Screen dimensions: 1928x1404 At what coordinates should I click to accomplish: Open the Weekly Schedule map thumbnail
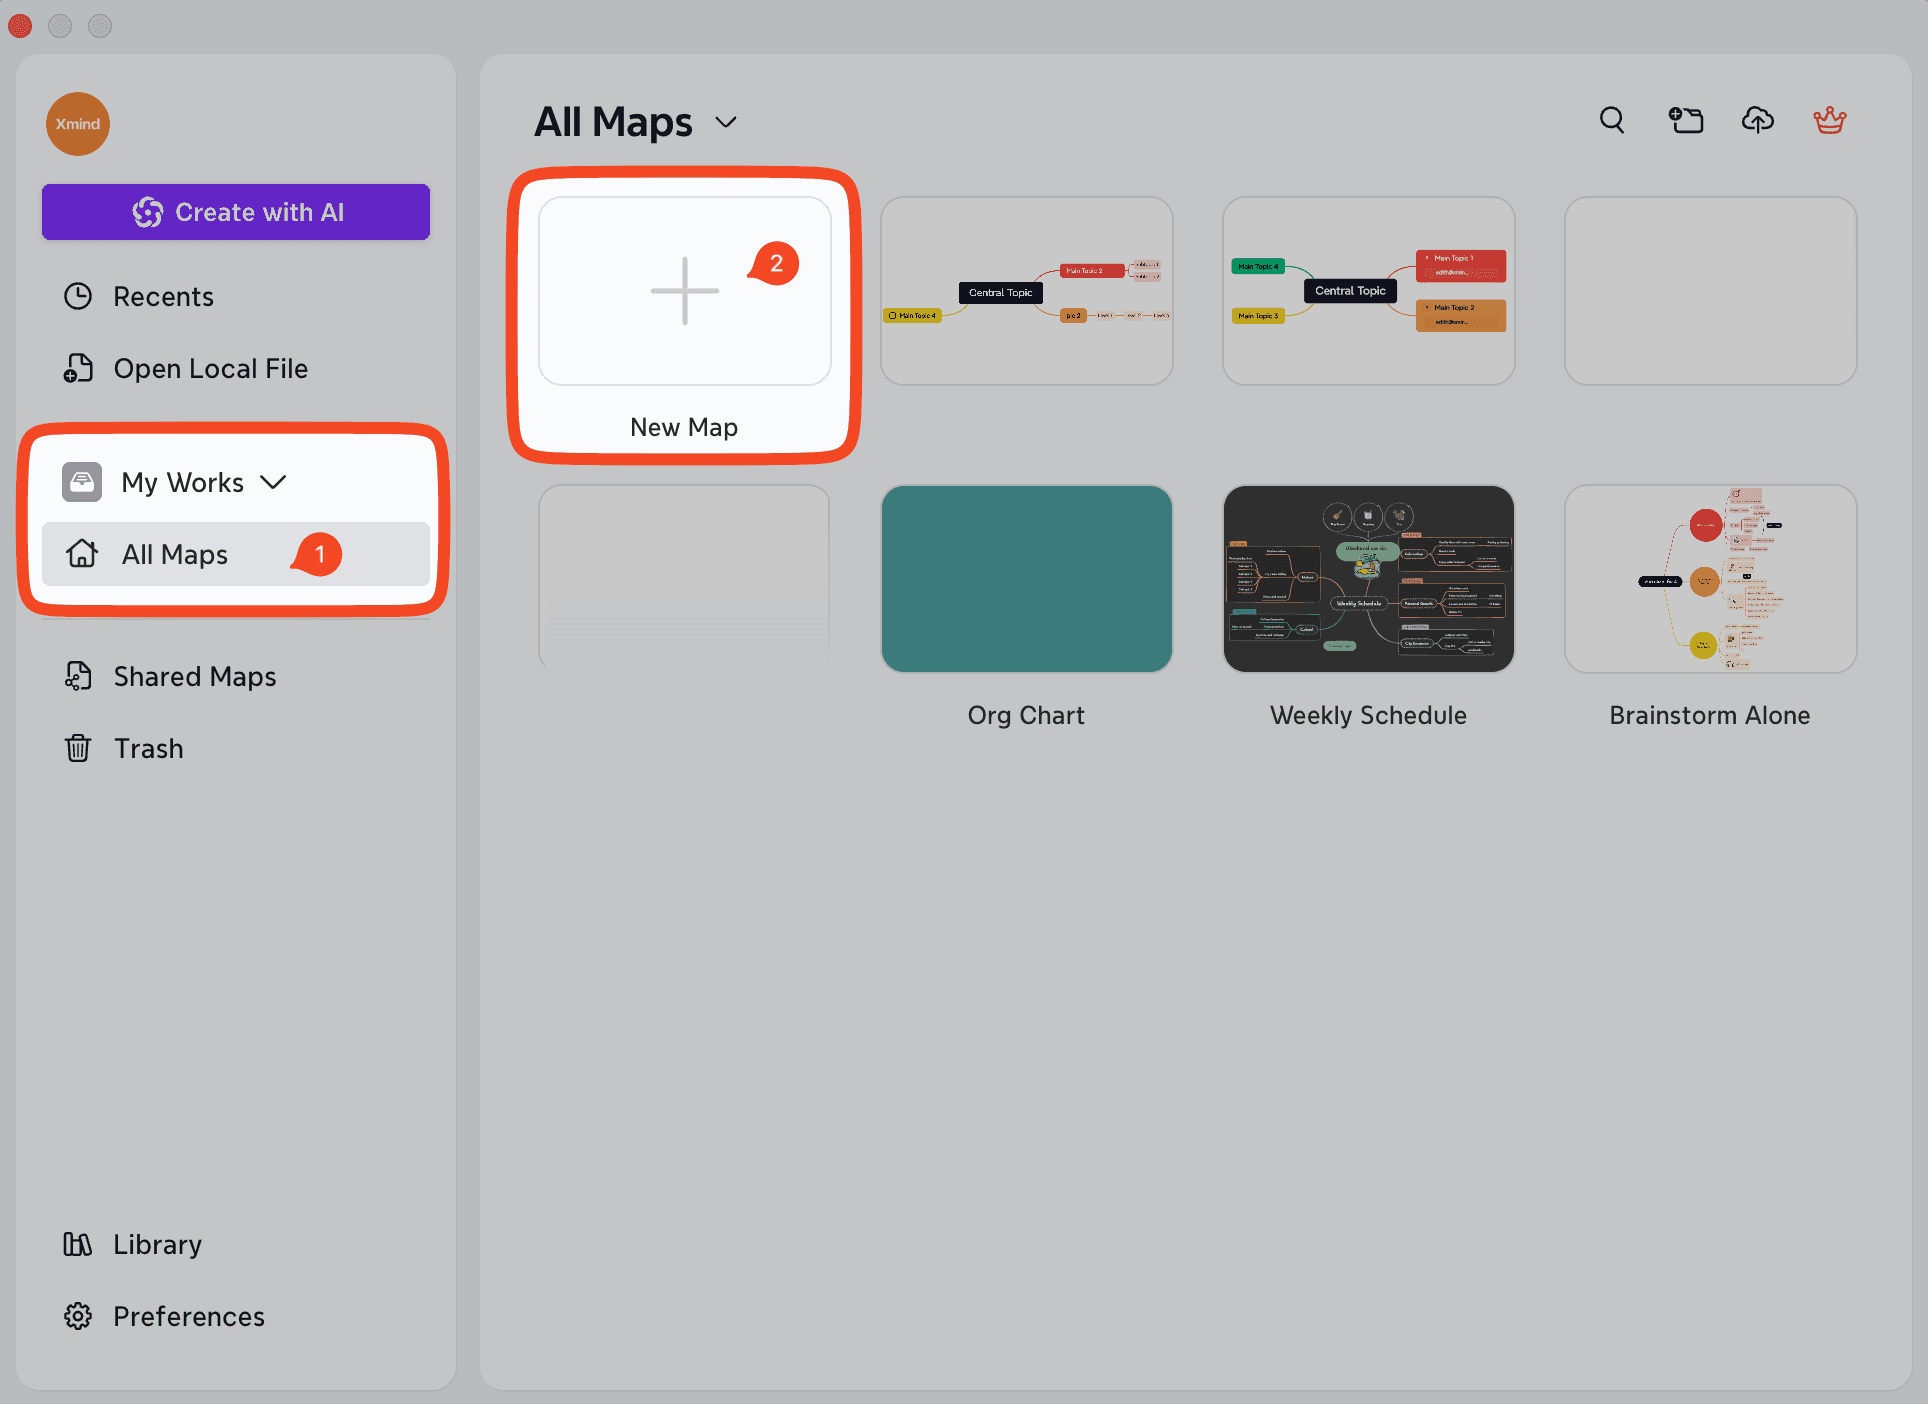coord(1368,579)
